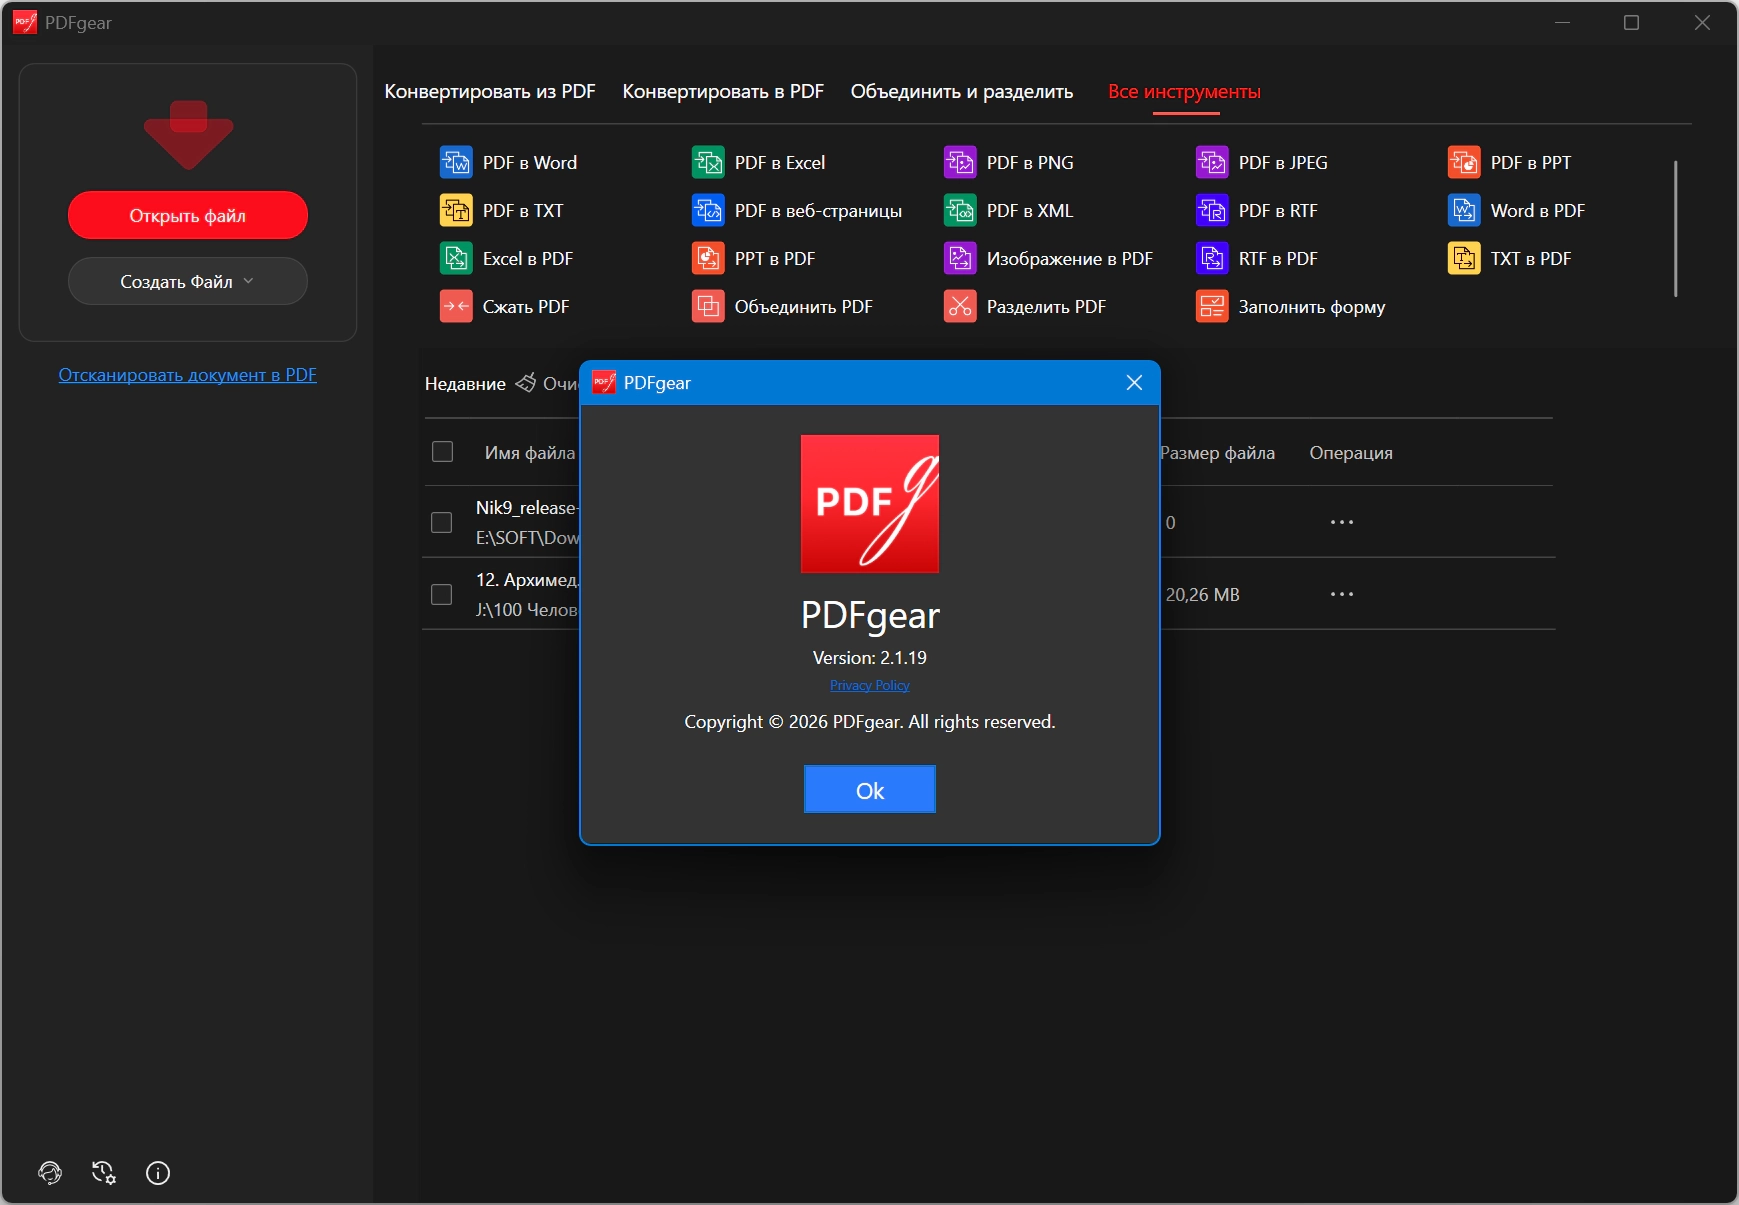The height and width of the screenshot is (1205, 1739).
Task: Click the Размер файла column header
Action: [1217, 453]
